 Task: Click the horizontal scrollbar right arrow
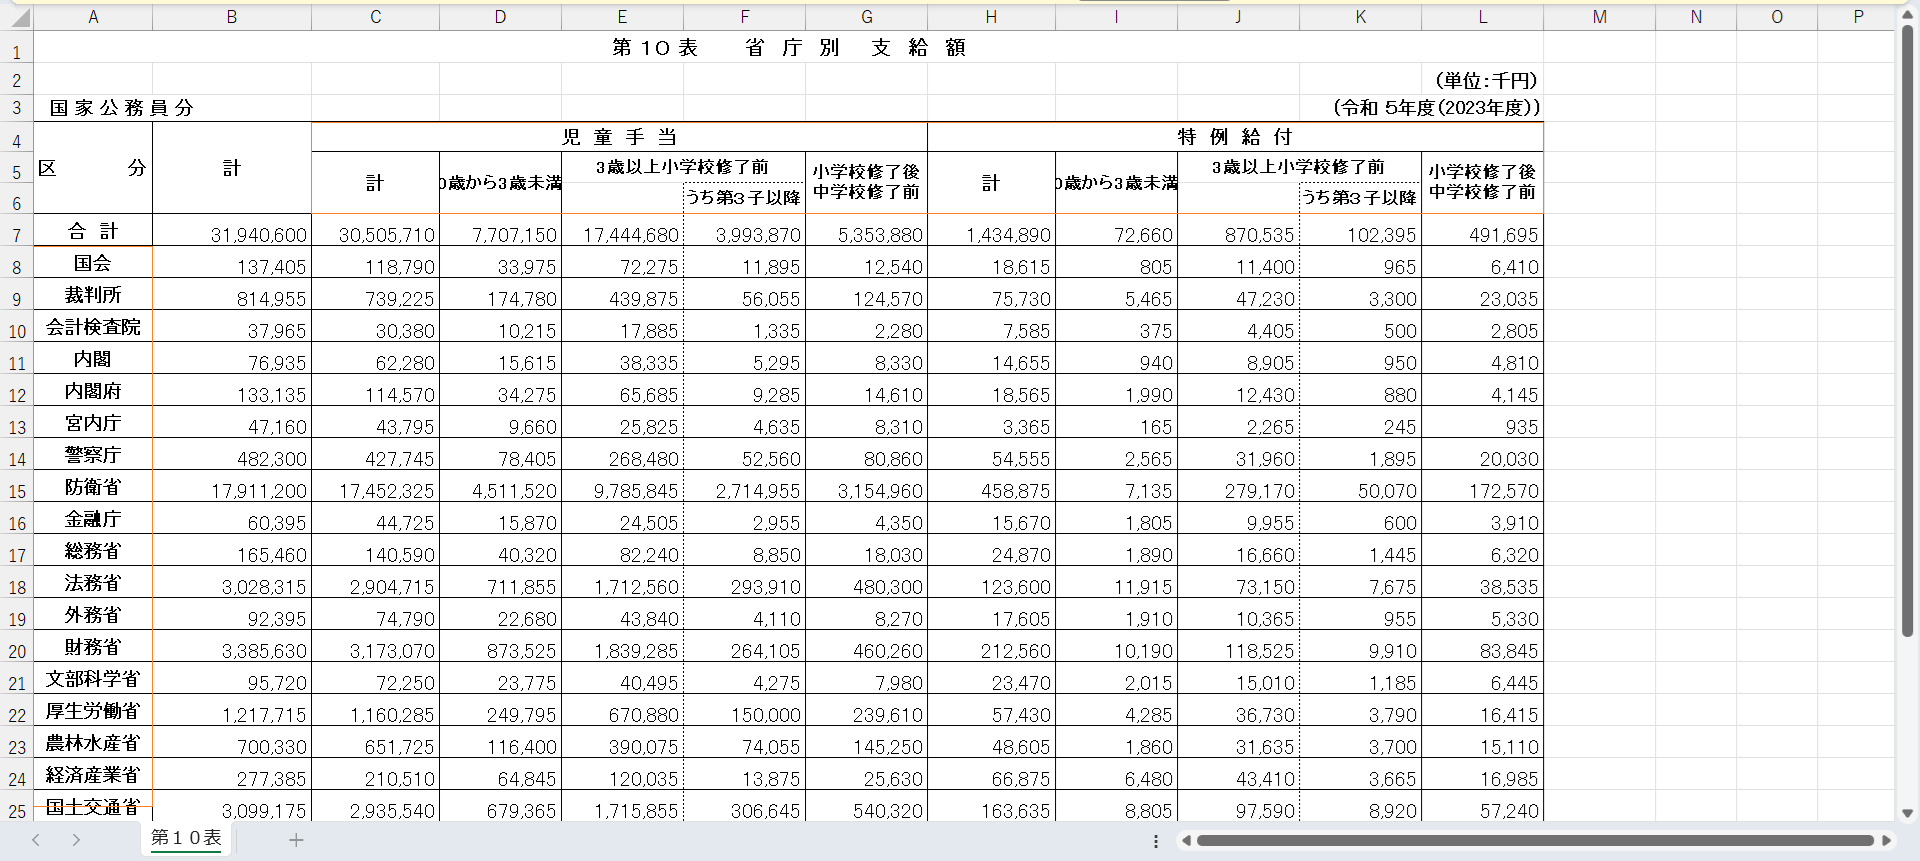(x=1886, y=841)
